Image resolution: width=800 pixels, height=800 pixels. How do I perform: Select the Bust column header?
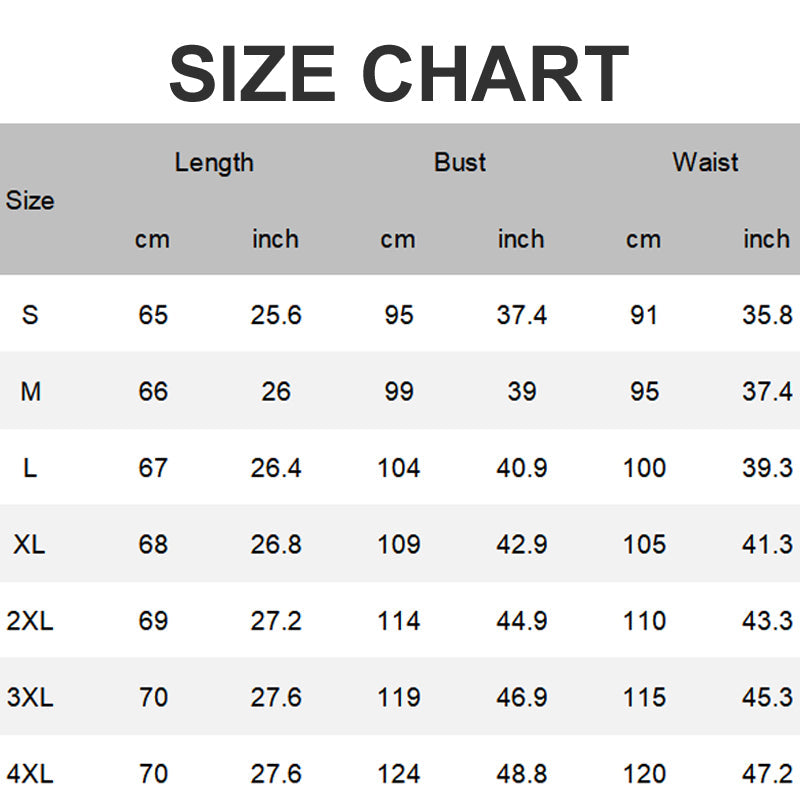pos(460,162)
